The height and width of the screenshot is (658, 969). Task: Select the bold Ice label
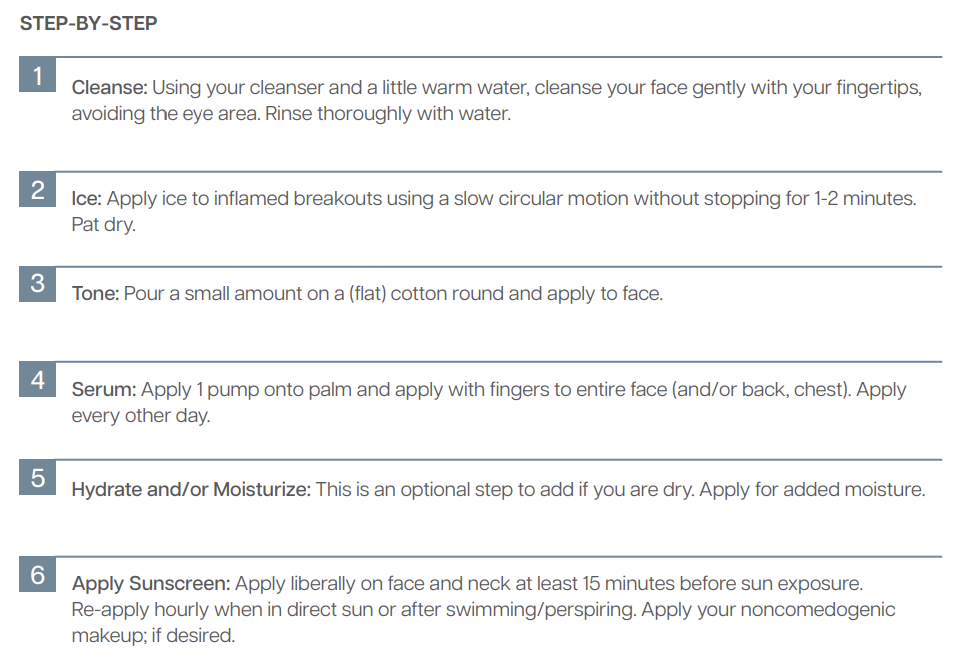pos(87,198)
